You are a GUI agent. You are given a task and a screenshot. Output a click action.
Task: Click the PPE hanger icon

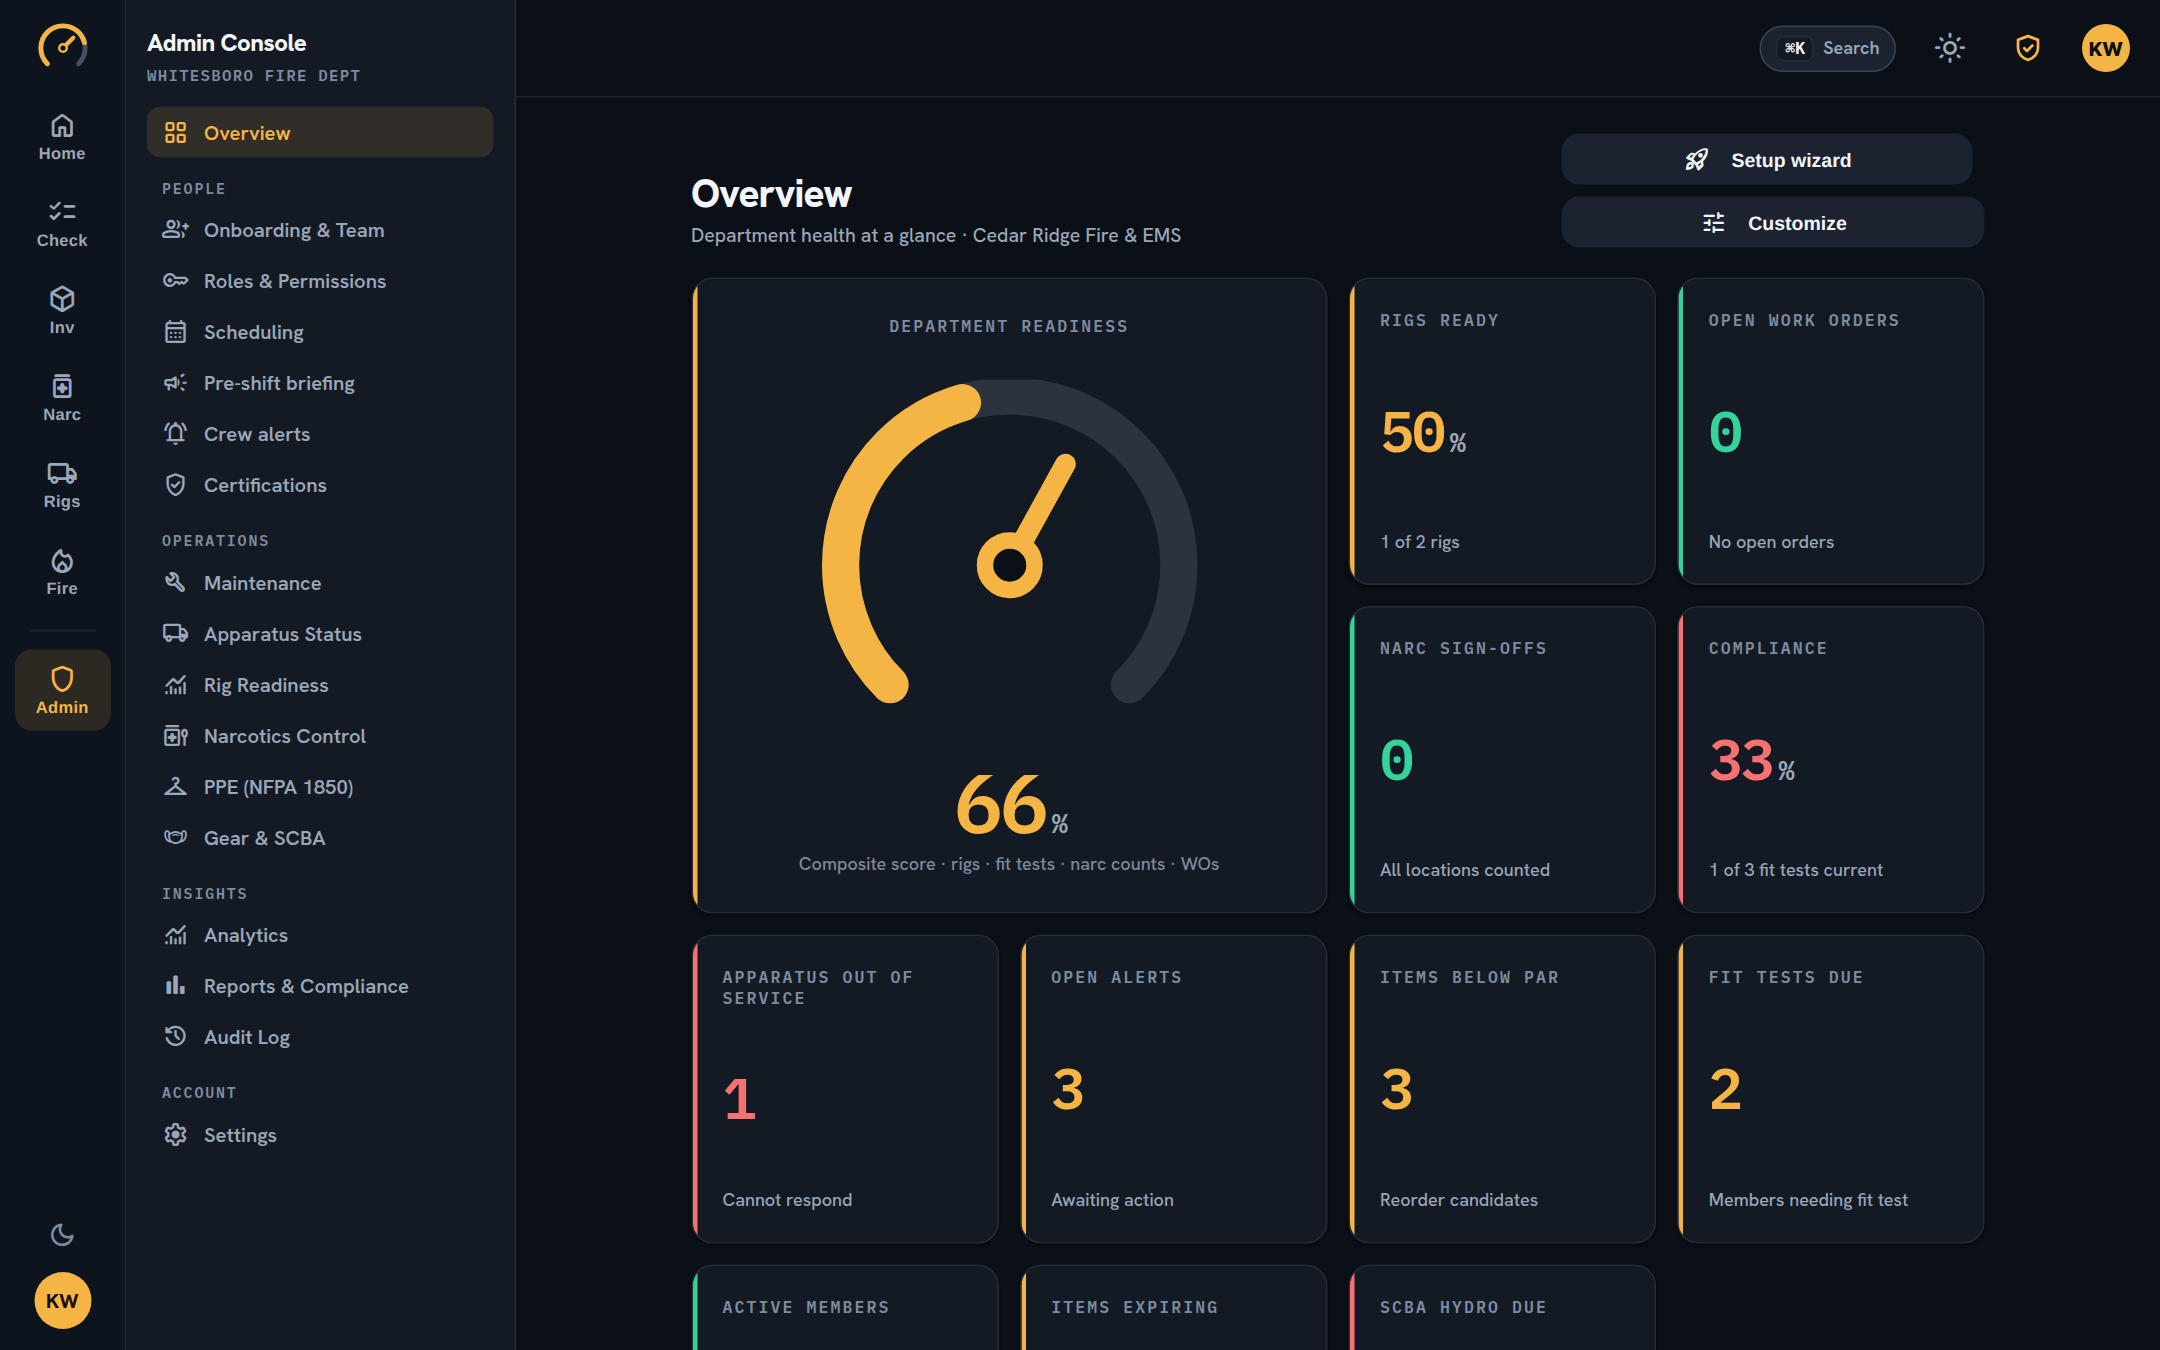click(176, 787)
